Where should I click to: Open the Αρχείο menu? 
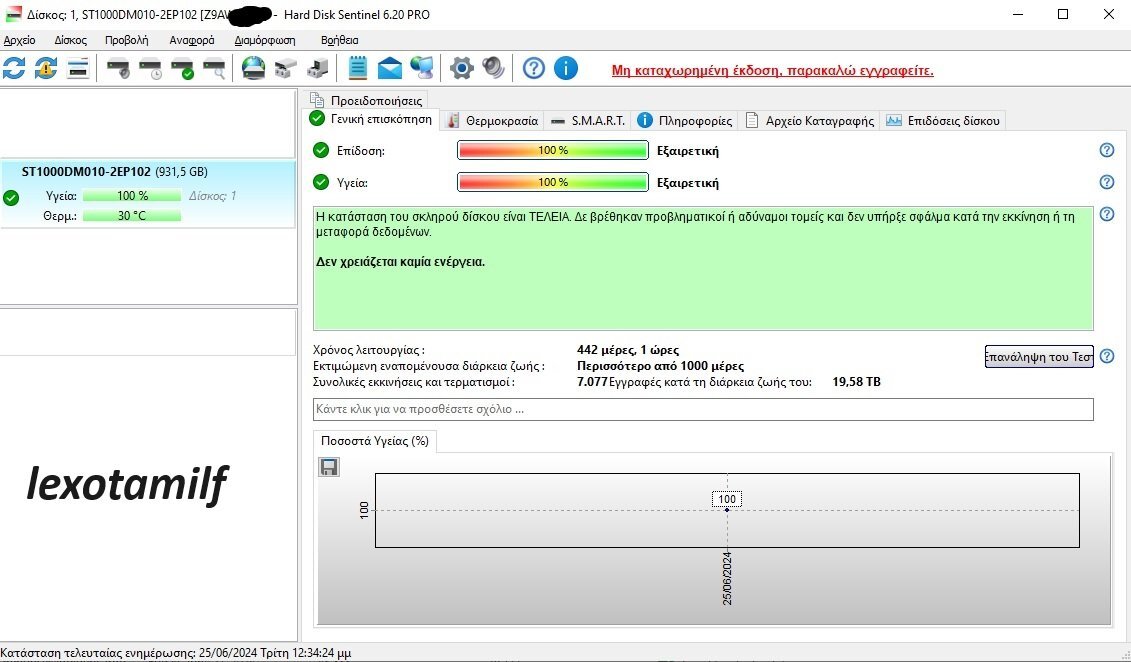click(x=19, y=40)
